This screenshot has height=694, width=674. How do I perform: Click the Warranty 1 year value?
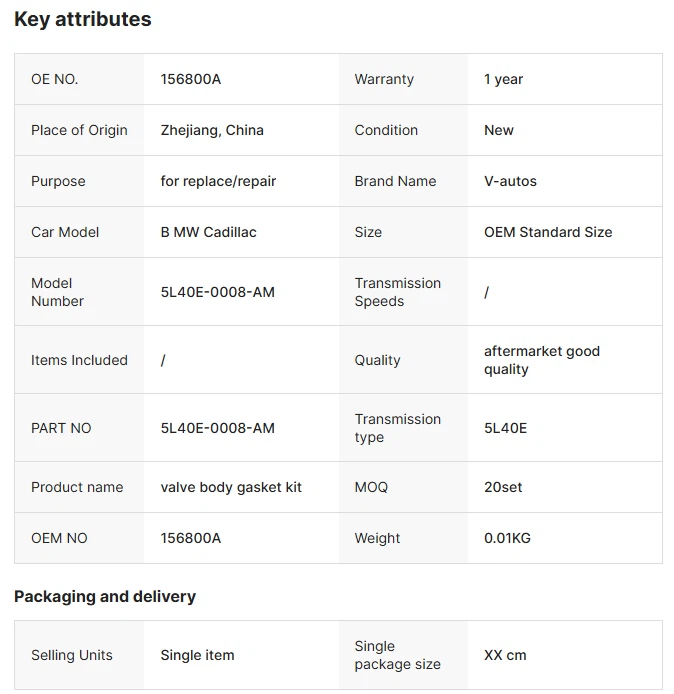503,79
